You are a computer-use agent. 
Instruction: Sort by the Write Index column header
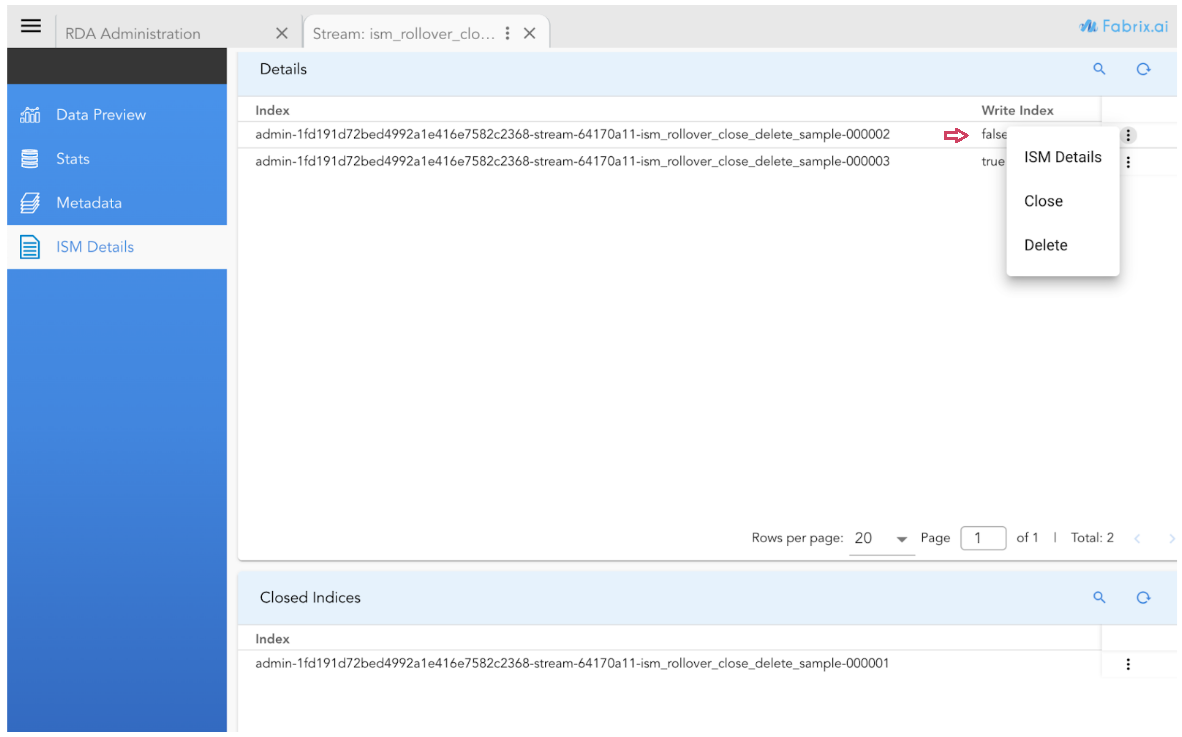[x=1017, y=110]
